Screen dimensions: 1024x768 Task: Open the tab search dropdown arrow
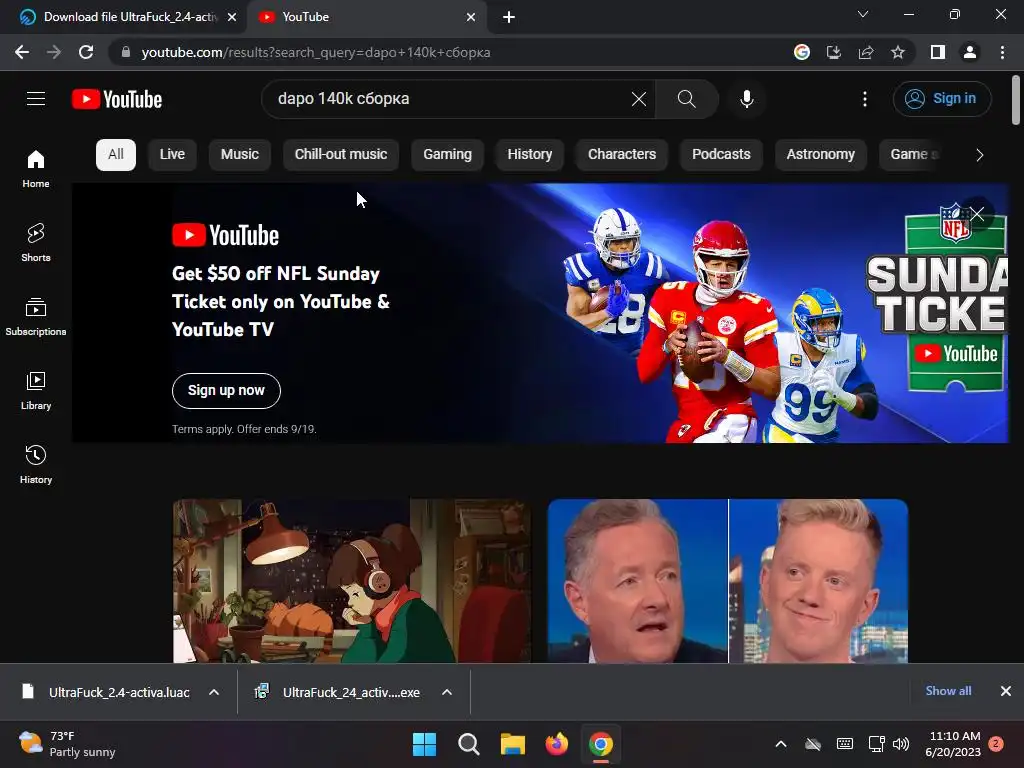863,14
